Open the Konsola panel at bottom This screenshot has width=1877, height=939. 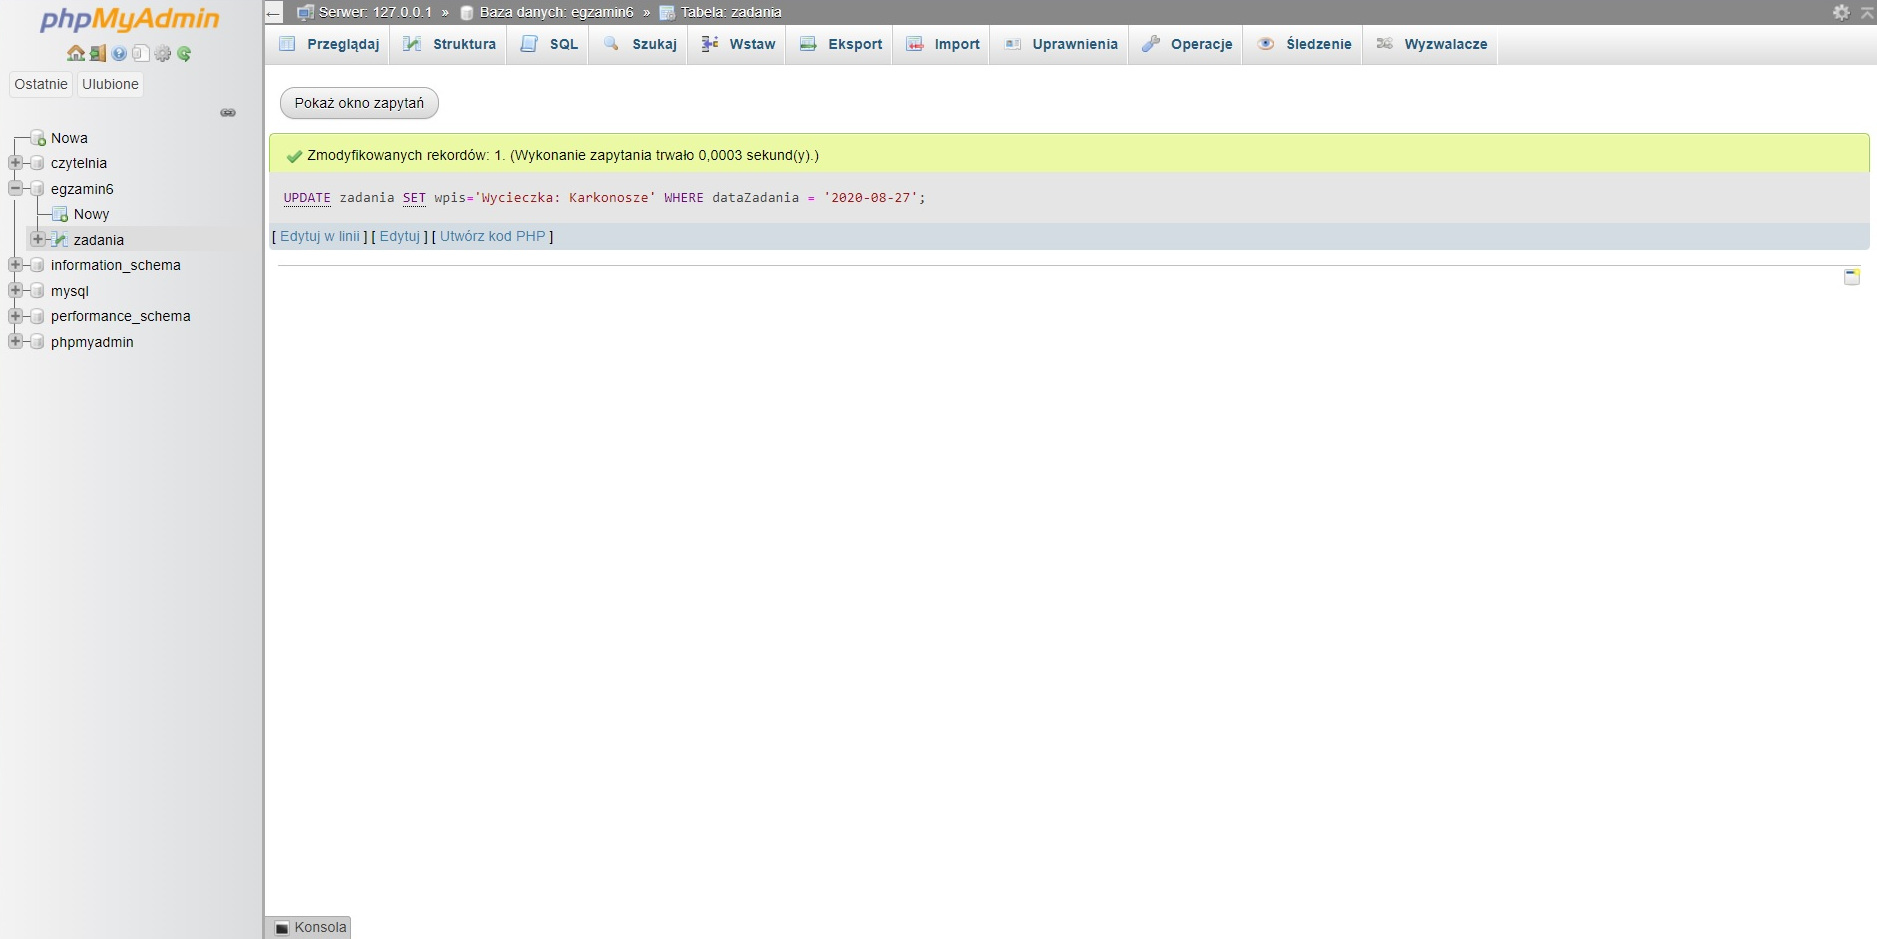click(x=310, y=927)
